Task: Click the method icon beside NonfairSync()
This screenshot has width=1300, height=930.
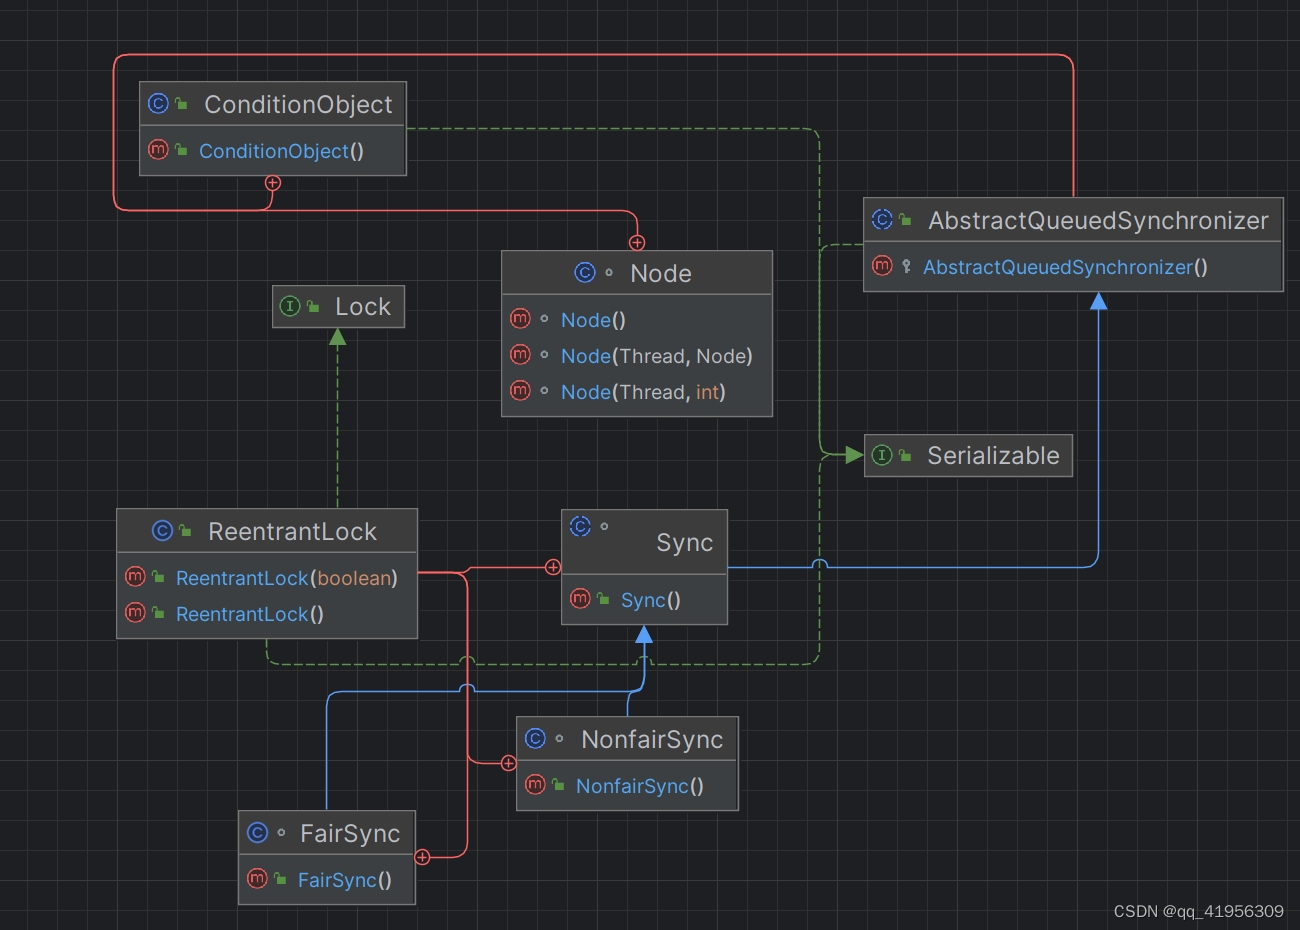Action: [x=535, y=785]
